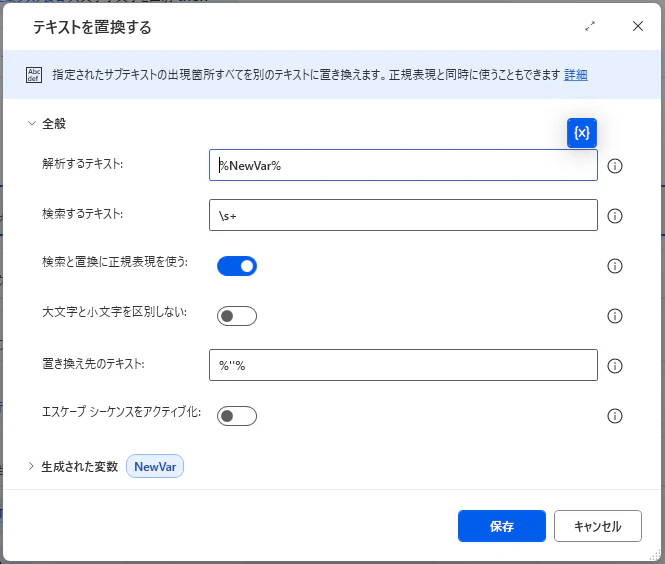Enable 大文字と小文字を区別しない toggle
This screenshot has height=564, width=665.
coord(237,316)
